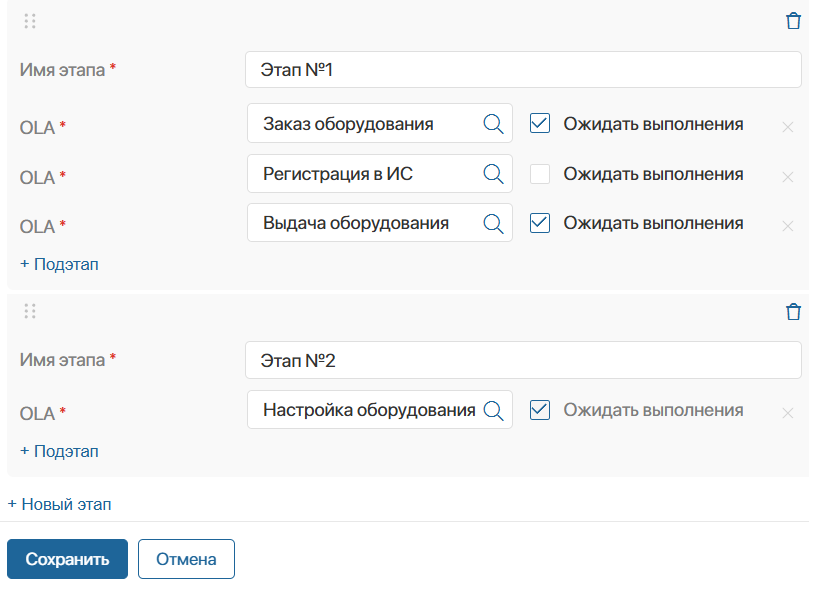814x590 pixels.
Task: Uncheck Ожидать выполнения for Заказ оборудования
Action: tap(540, 124)
